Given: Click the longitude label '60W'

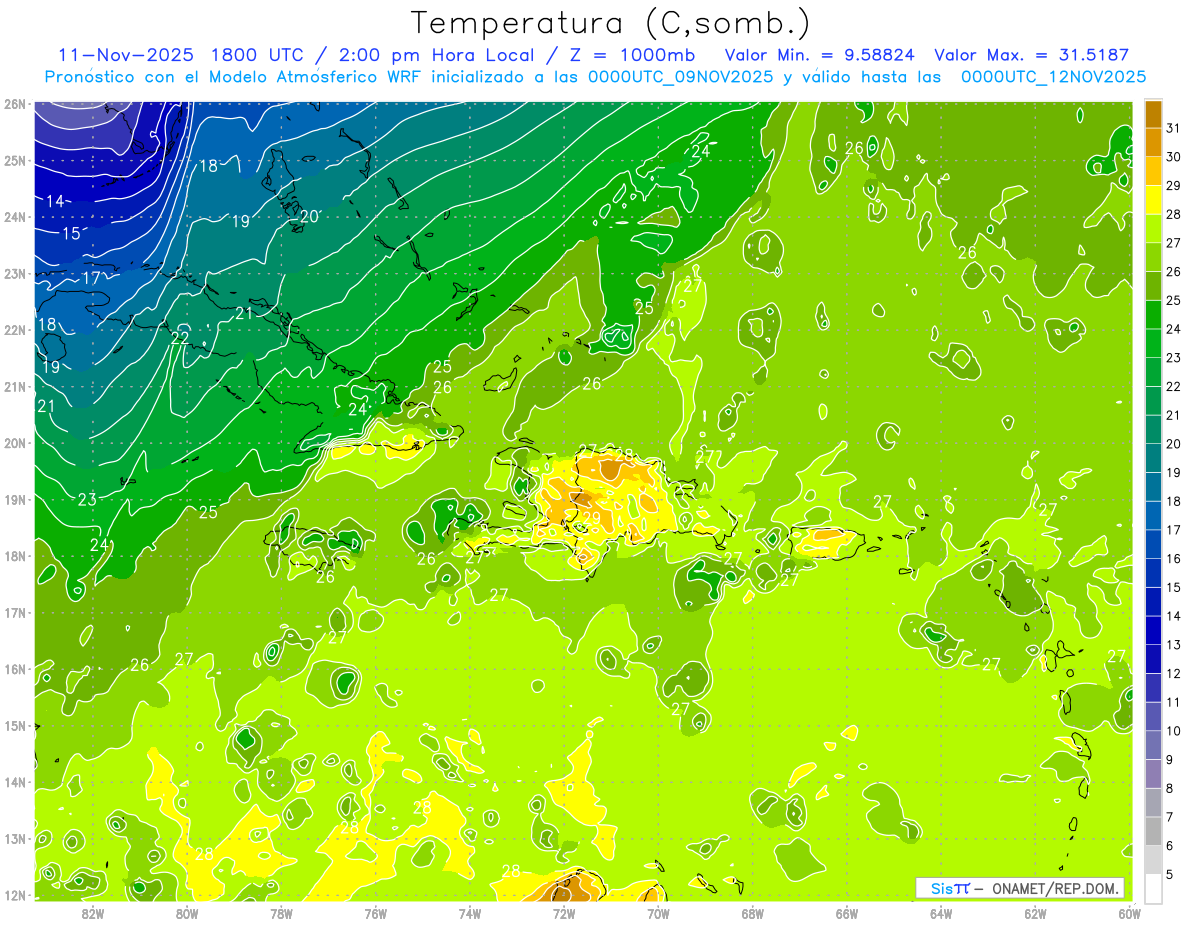Looking at the screenshot, I should 1130,913.
